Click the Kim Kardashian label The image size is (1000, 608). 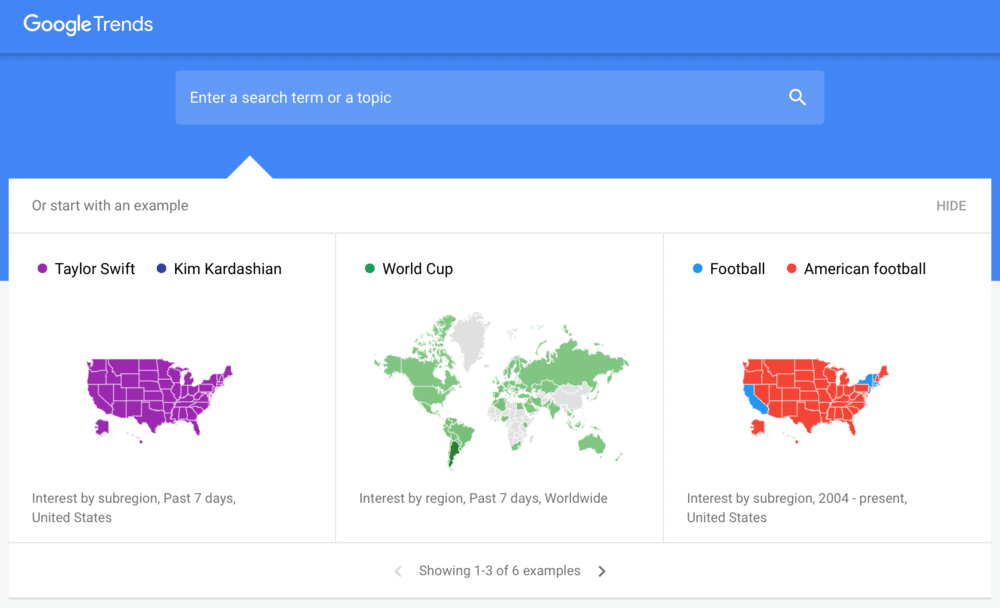click(x=227, y=268)
